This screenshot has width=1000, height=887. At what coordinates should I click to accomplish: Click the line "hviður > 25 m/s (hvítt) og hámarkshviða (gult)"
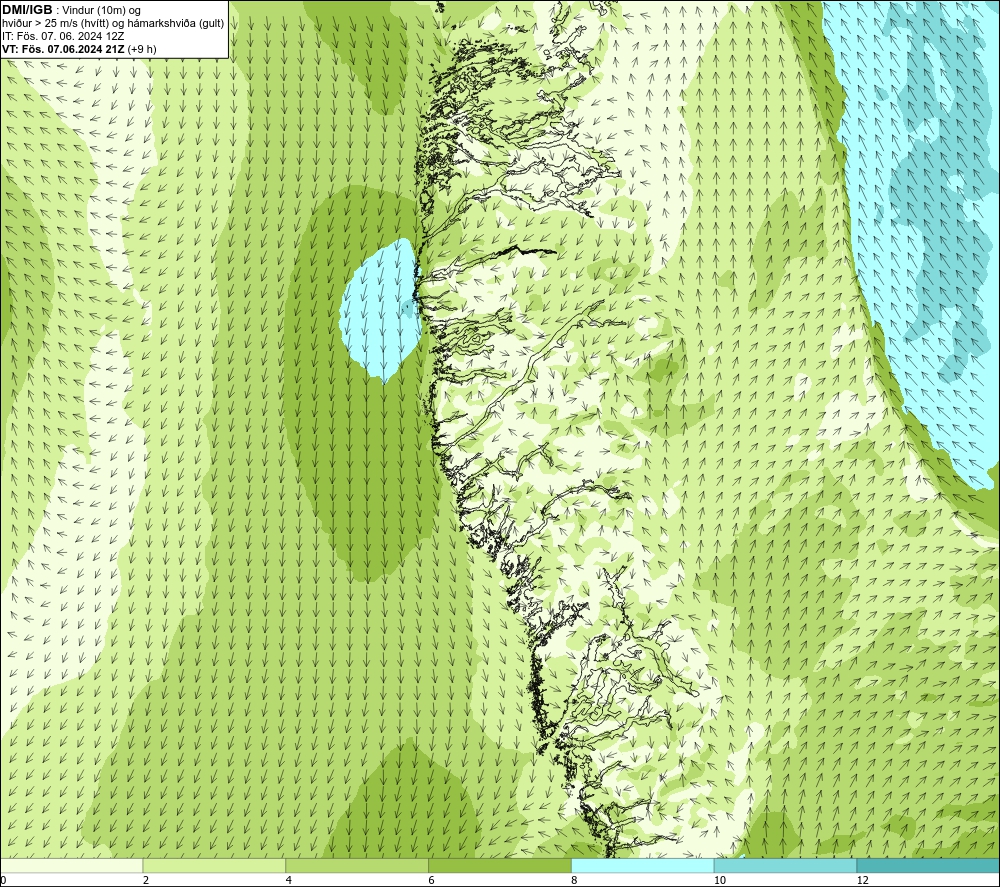point(113,24)
